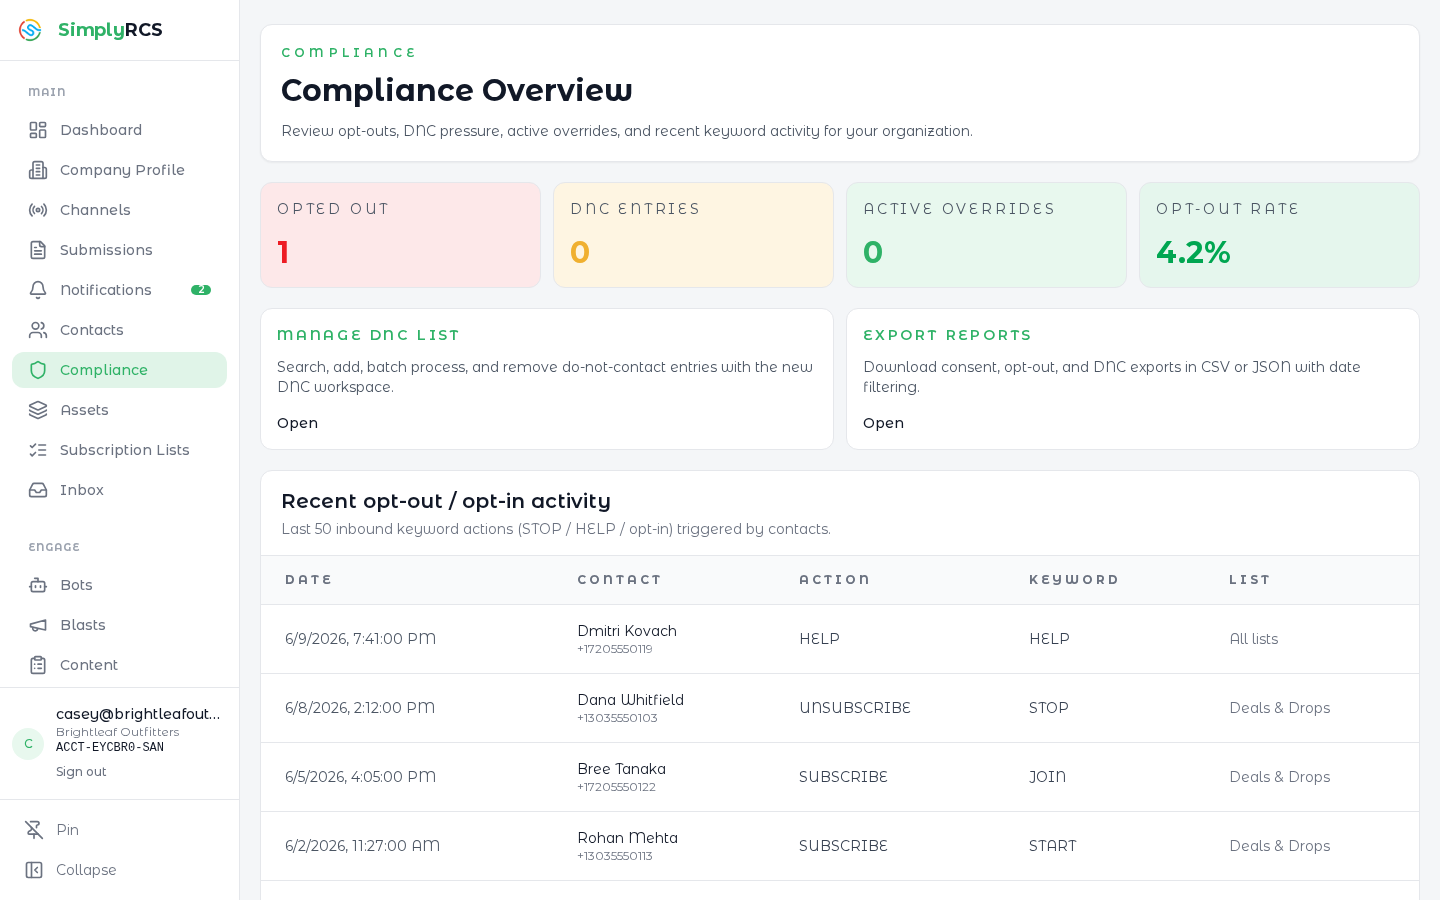The height and width of the screenshot is (900, 1440).
Task: Click the SimplyRCS logo icon
Action: (x=30, y=30)
